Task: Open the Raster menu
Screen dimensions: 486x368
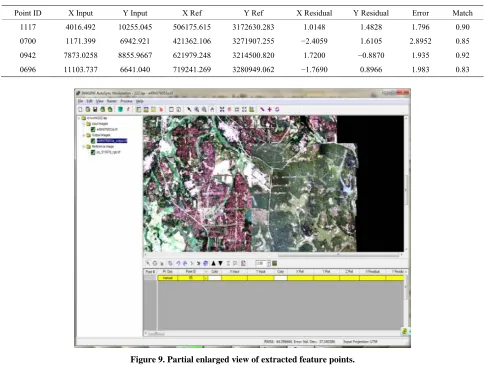Action: [x=112, y=101]
